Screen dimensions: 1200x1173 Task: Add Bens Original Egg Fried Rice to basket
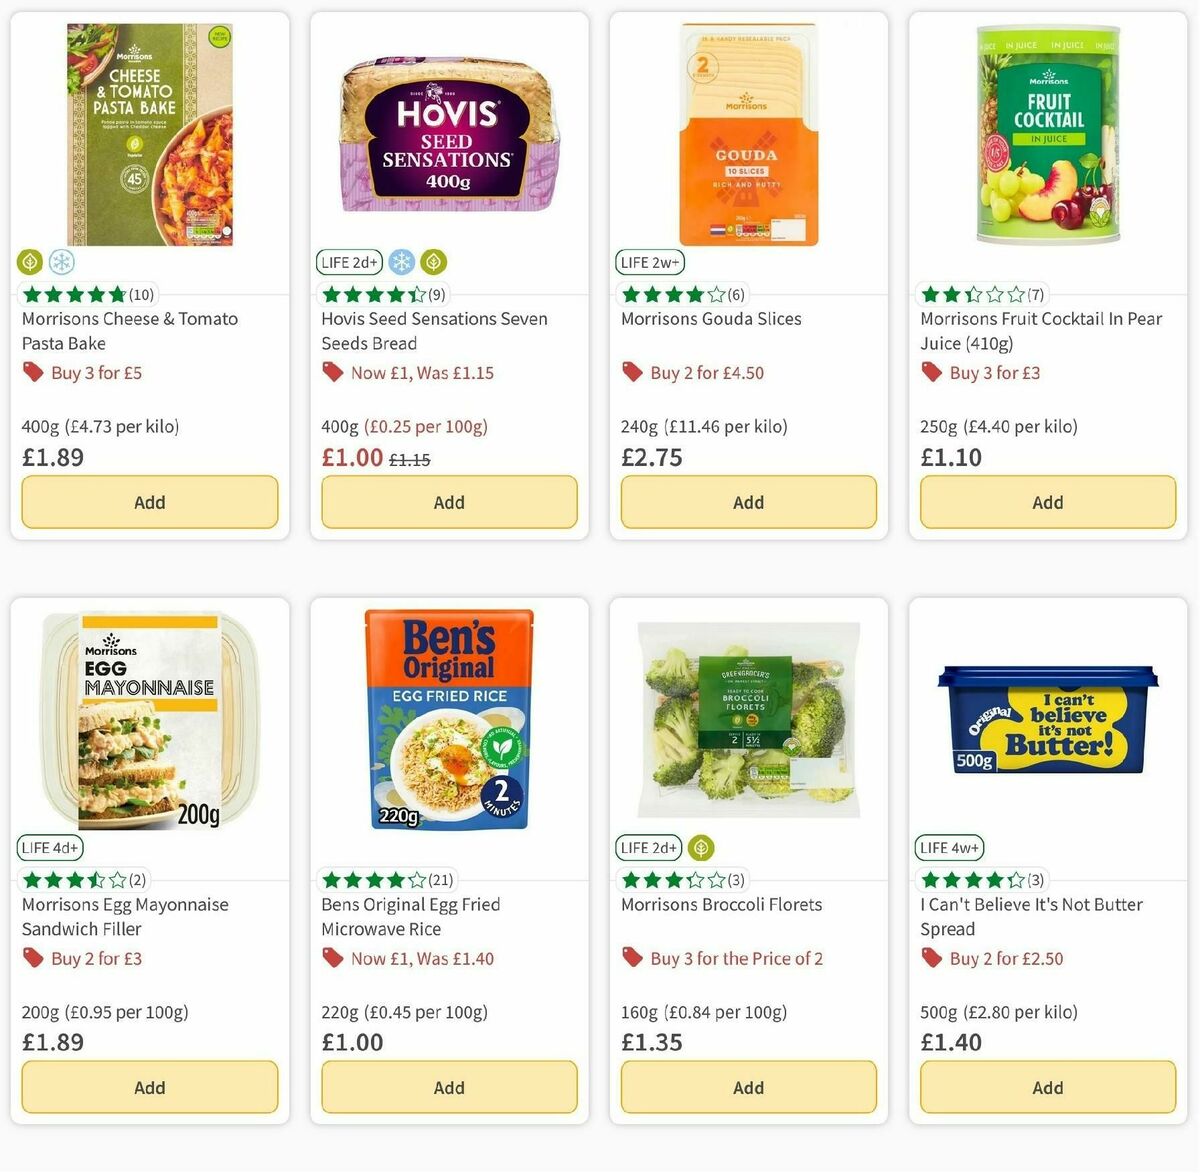tap(448, 1087)
